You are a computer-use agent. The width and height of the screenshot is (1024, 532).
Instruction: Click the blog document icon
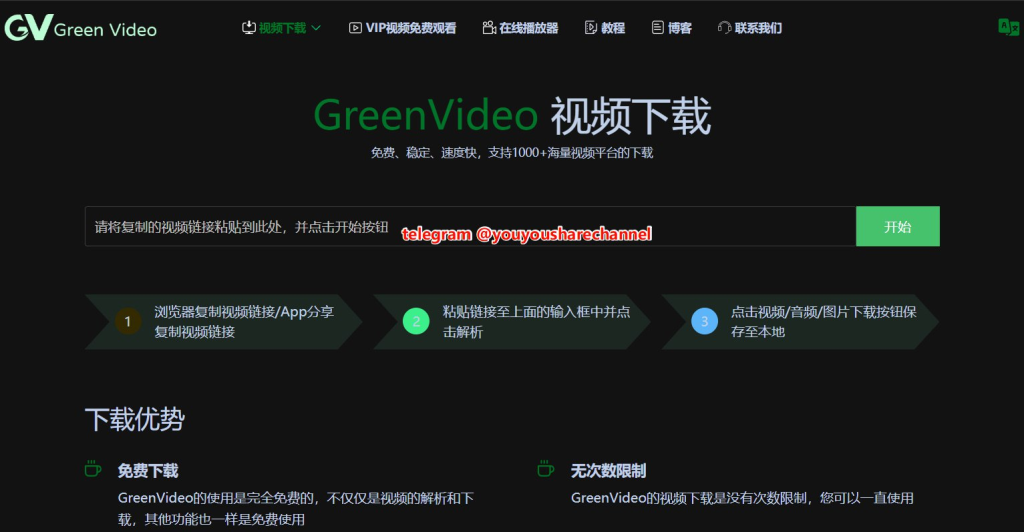(658, 27)
